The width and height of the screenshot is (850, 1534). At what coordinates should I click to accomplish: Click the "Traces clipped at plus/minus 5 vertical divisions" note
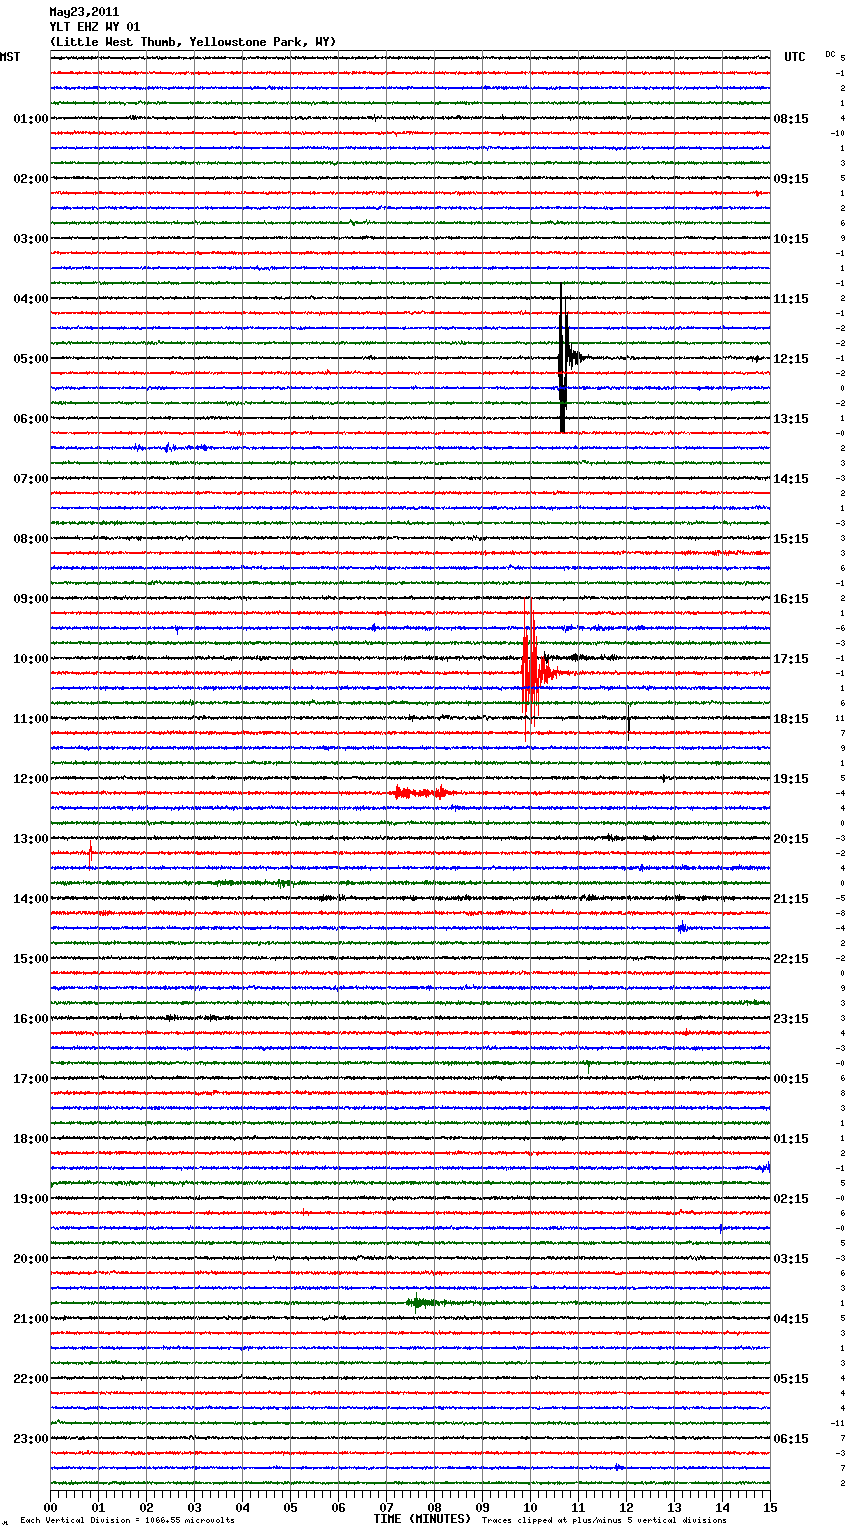coord(604,1520)
